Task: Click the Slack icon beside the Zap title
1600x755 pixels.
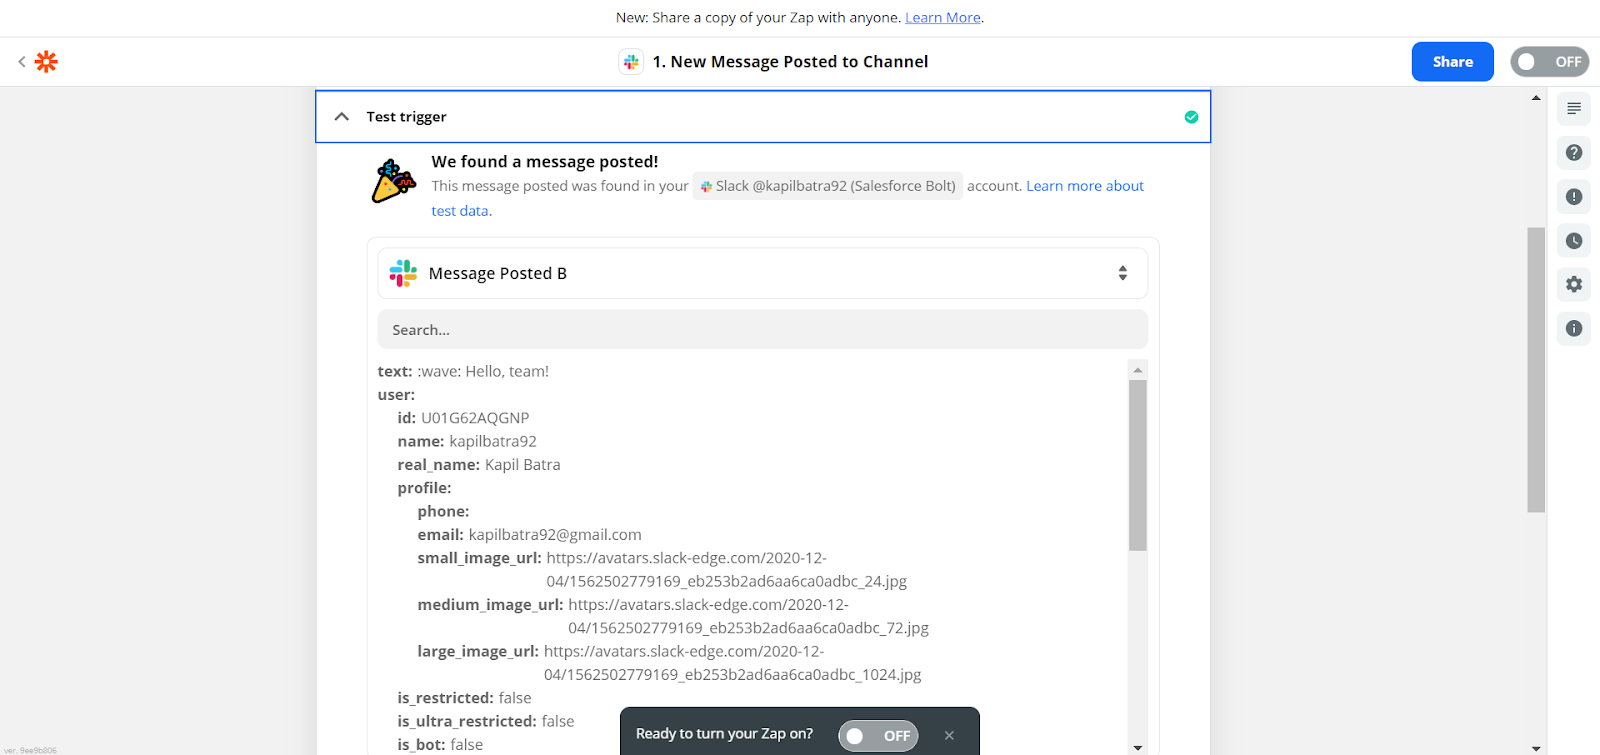Action: coord(631,62)
